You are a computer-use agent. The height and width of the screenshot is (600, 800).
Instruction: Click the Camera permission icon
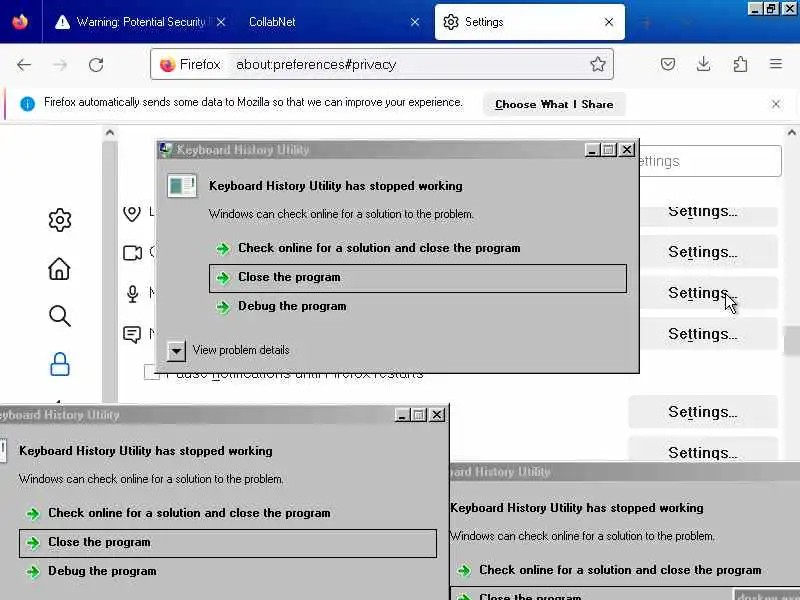(132, 253)
